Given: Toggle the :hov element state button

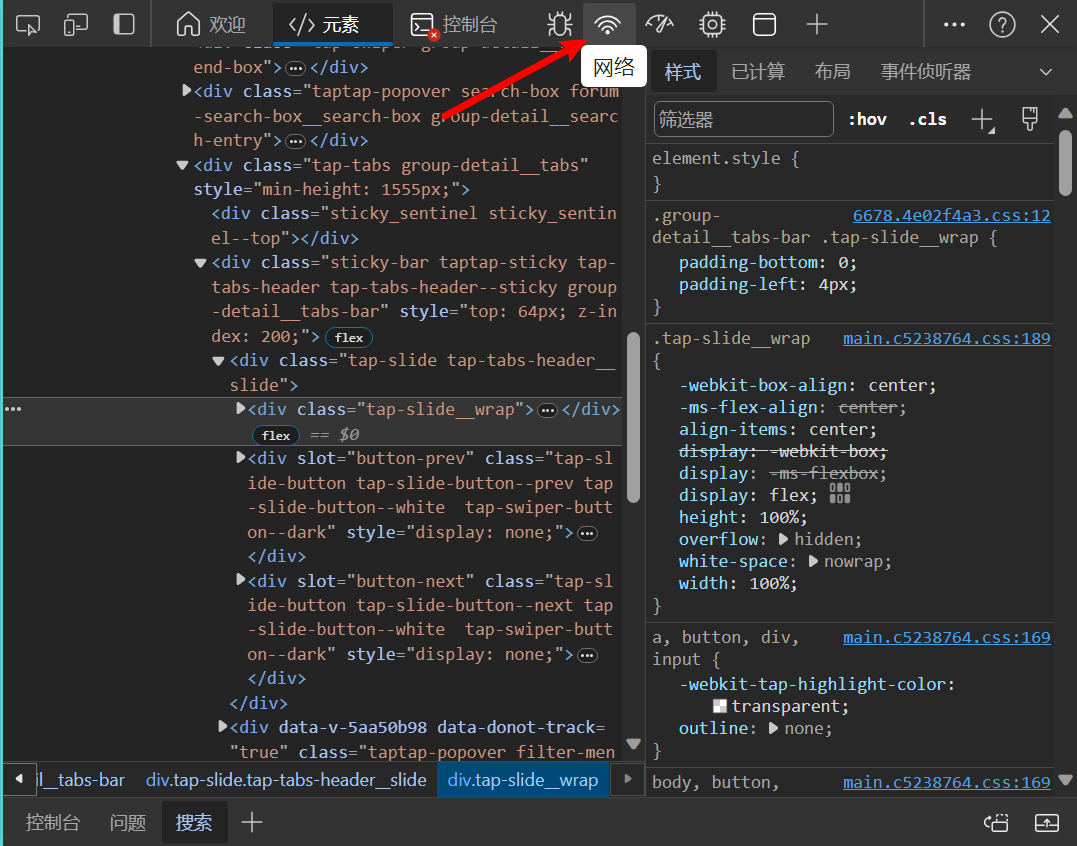Looking at the screenshot, I should coord(868,119).
